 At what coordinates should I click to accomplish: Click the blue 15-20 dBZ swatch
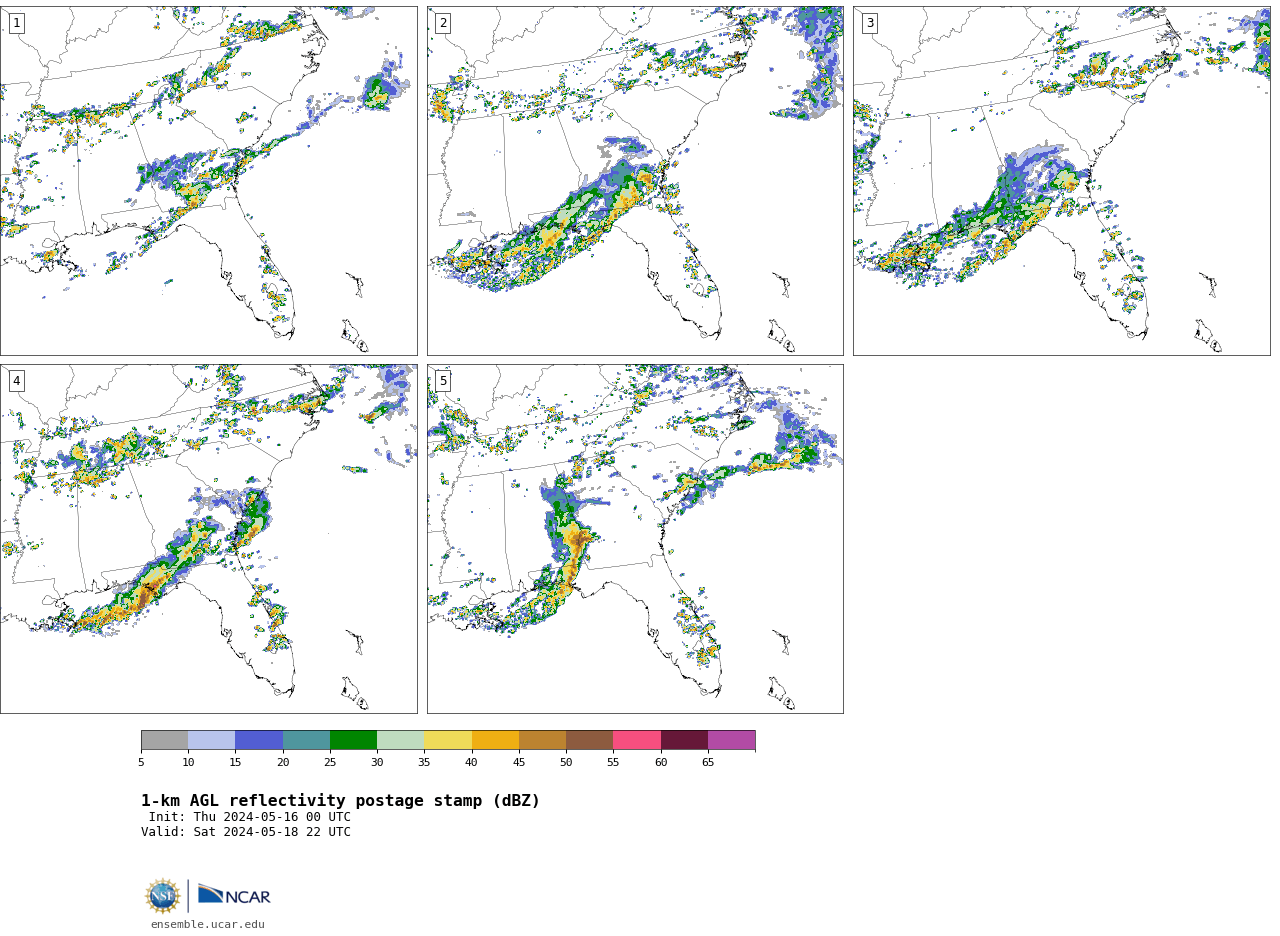[x=259, y=740]
